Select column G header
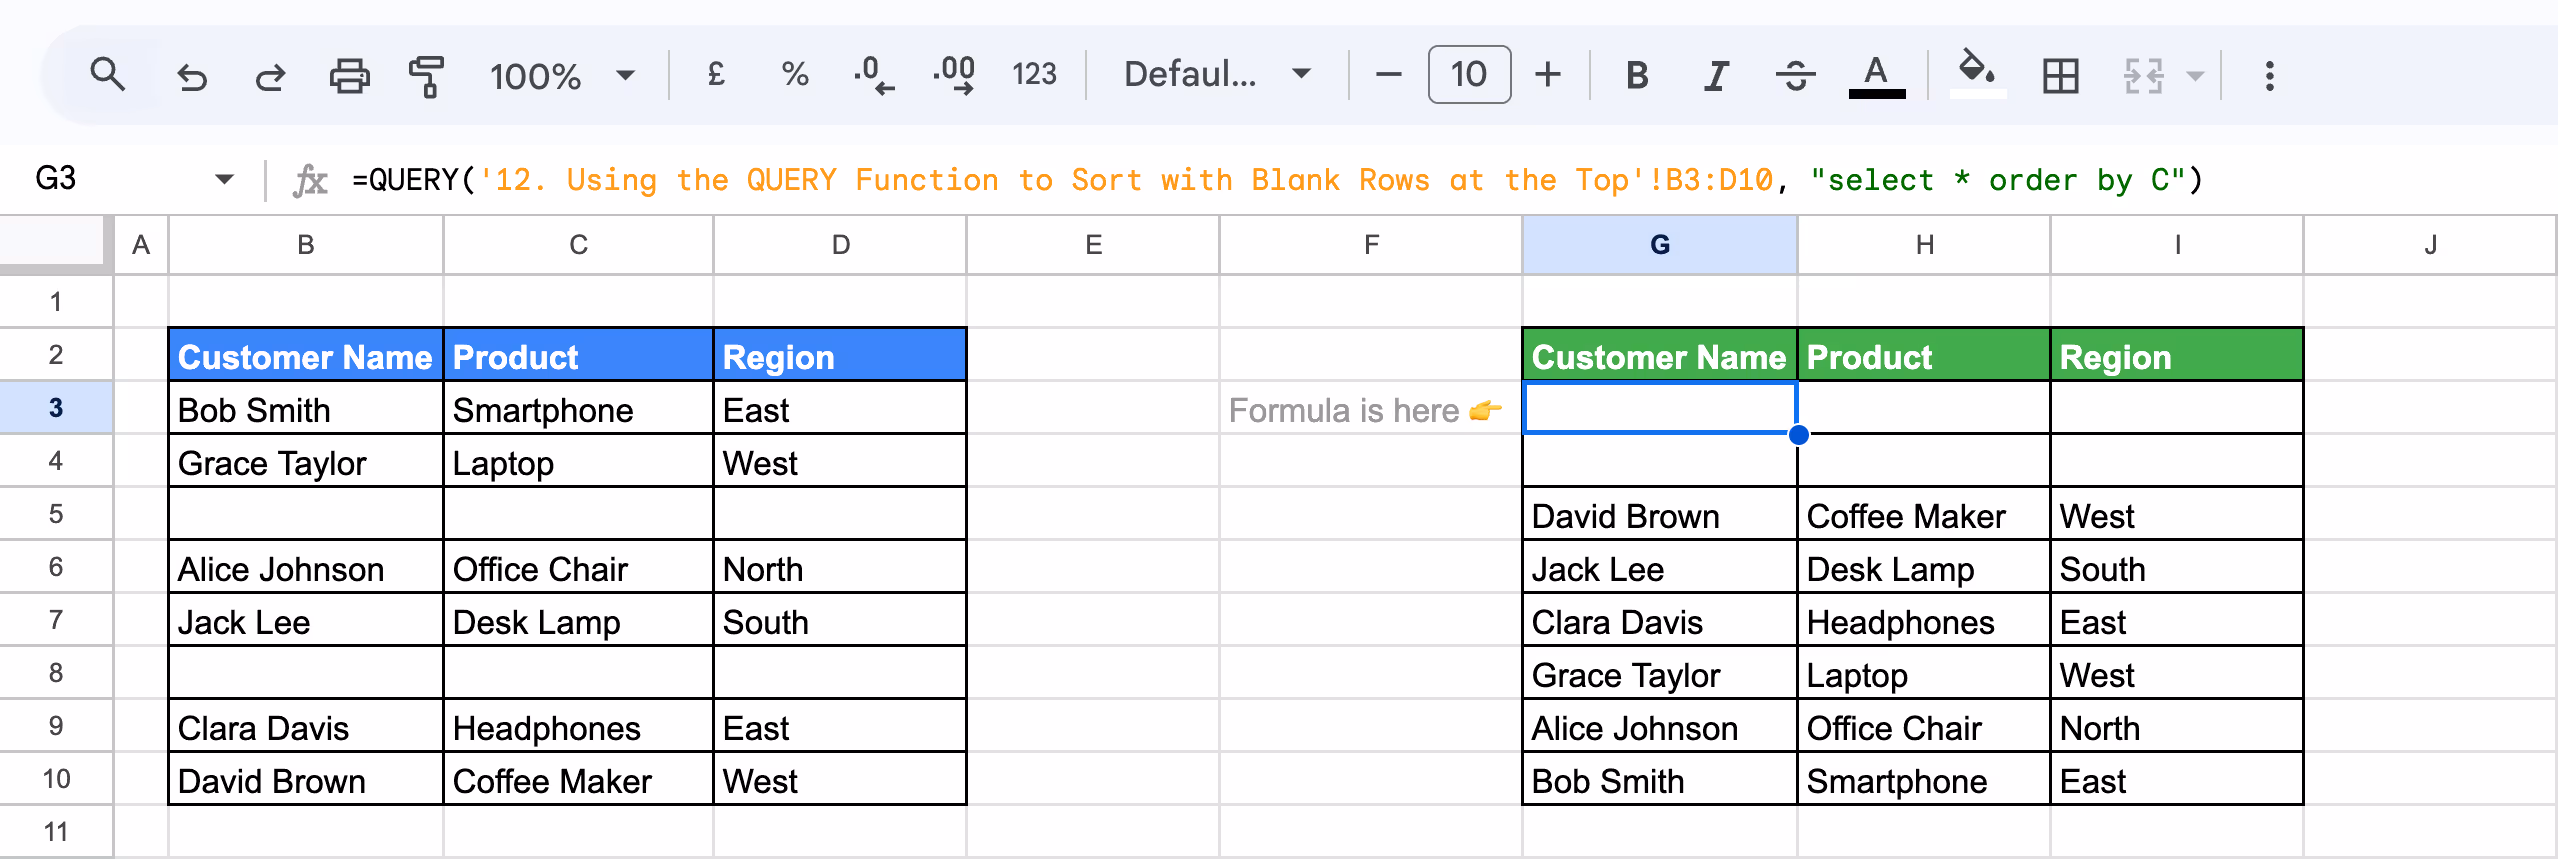The image size is (2558, 859). click(1660, 245)
